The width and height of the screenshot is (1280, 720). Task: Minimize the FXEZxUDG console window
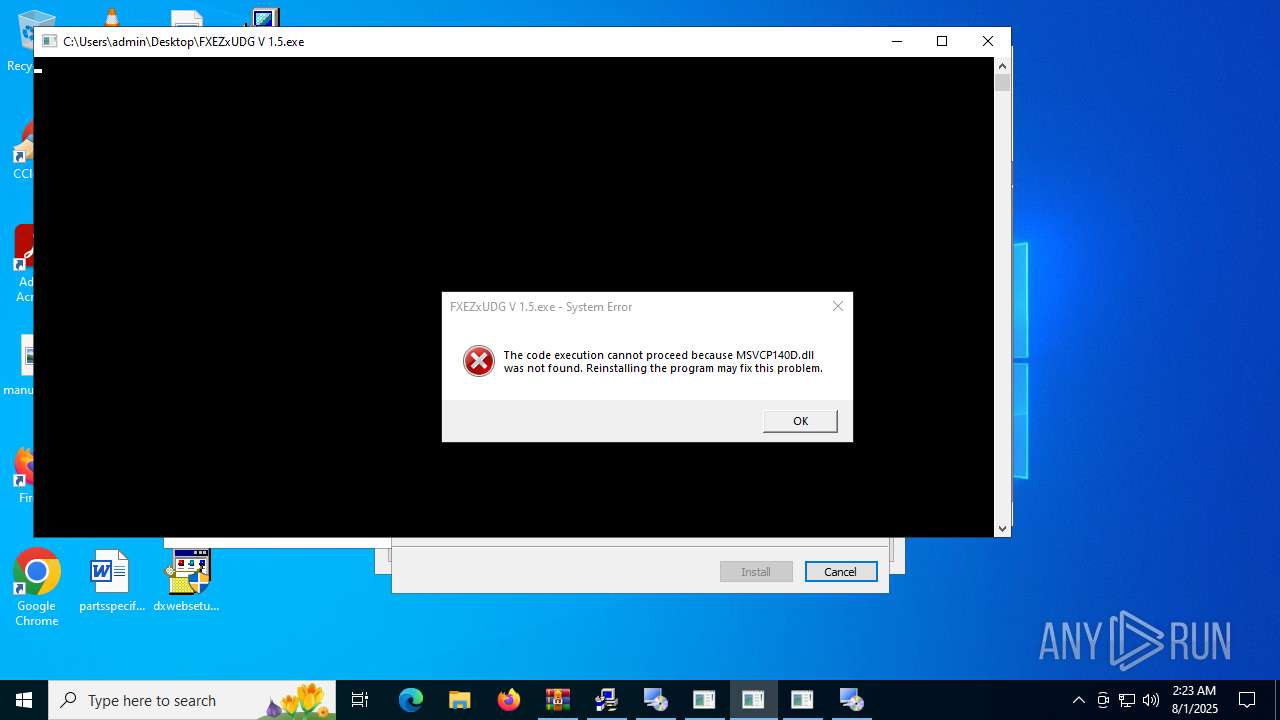pos(896,41)
